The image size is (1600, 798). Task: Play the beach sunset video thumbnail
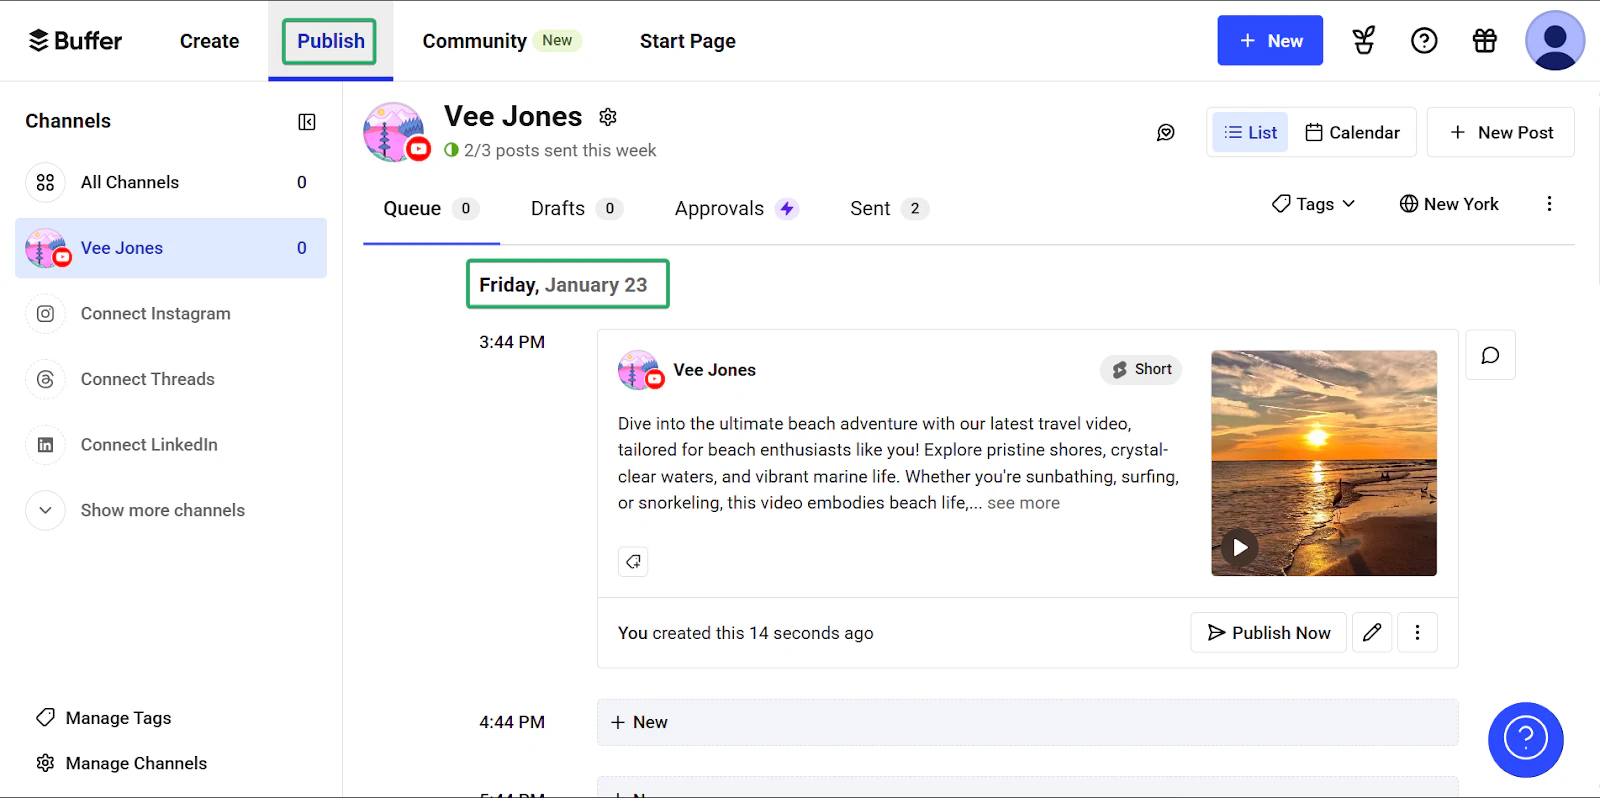pos(1240,547)
